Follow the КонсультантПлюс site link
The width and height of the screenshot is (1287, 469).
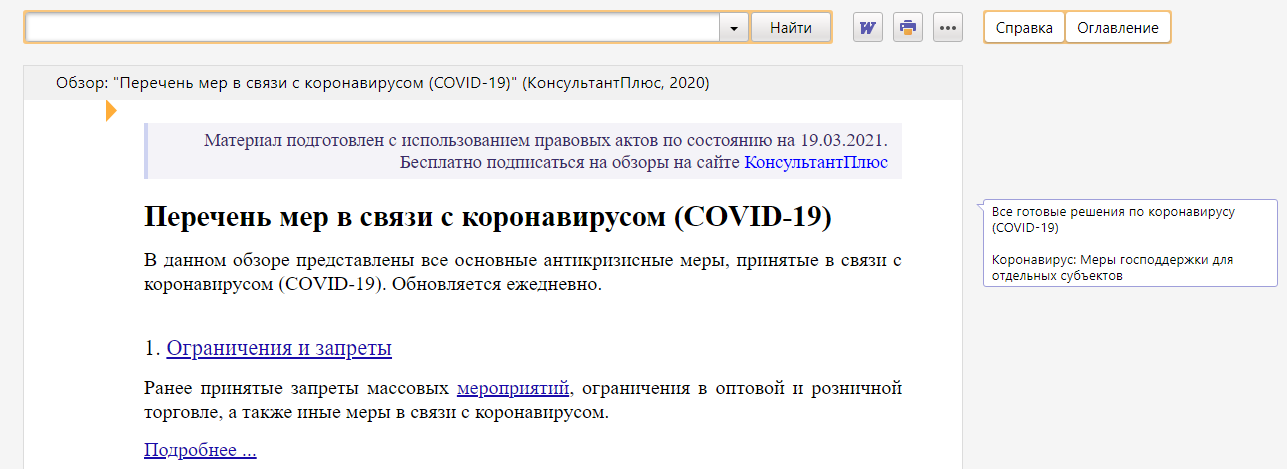point(815,162)
